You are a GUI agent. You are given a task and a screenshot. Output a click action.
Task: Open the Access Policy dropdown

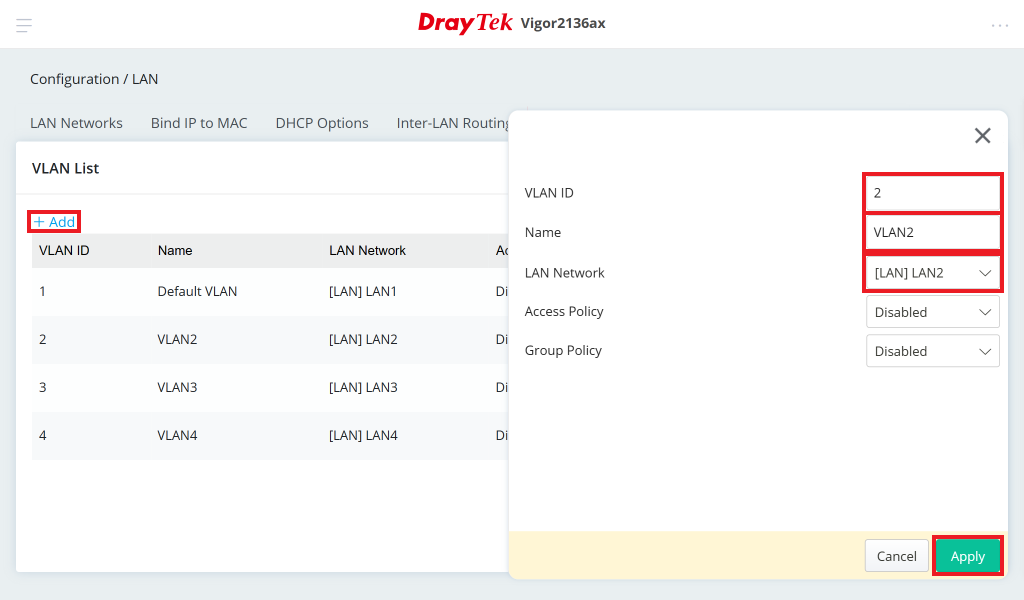pyautogui.click(x=932, y=312)
